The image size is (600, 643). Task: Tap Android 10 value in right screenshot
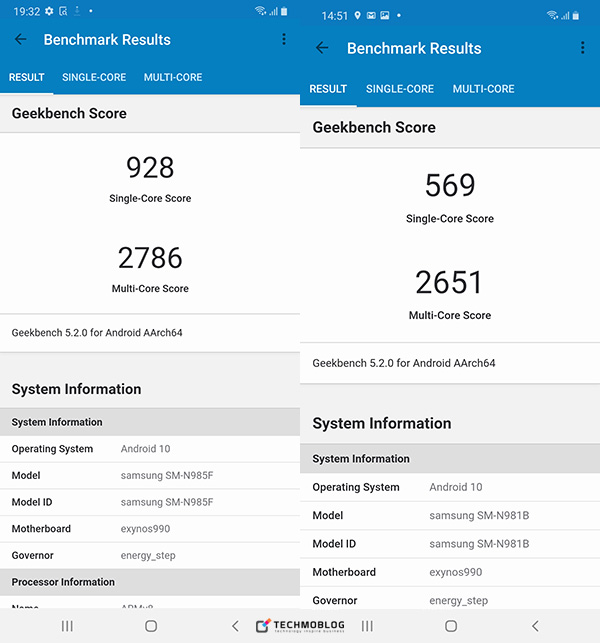(456, 487)
